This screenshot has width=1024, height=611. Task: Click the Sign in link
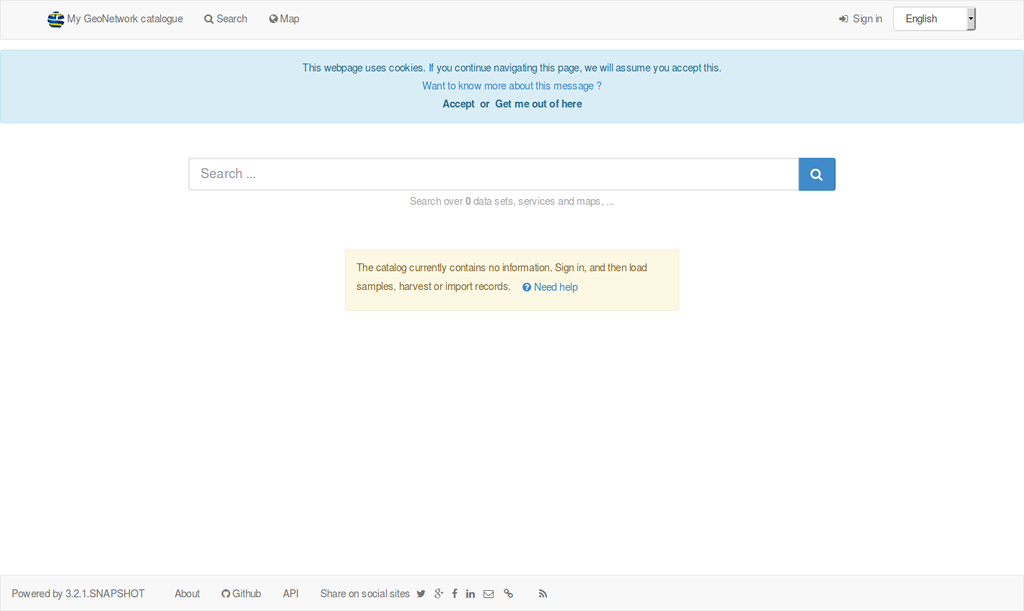(860, 19)
